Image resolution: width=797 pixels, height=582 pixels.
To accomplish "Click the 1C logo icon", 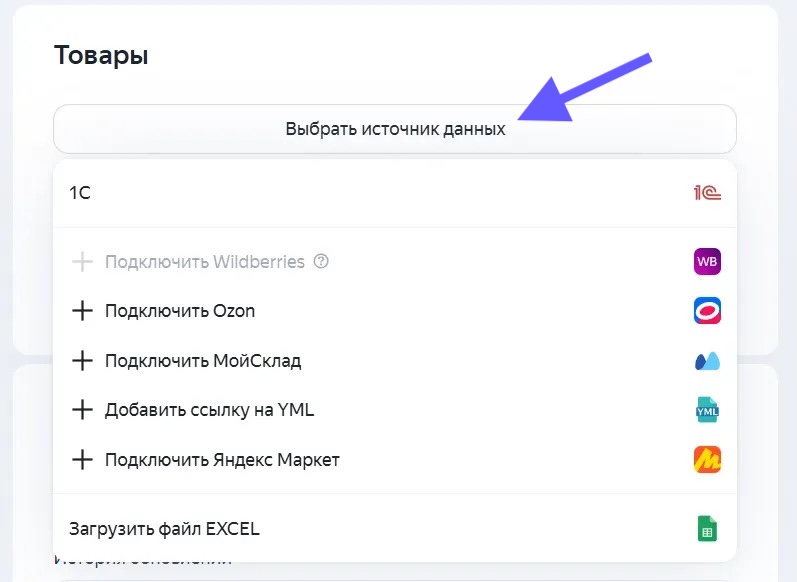I will [x=707, y=193].
